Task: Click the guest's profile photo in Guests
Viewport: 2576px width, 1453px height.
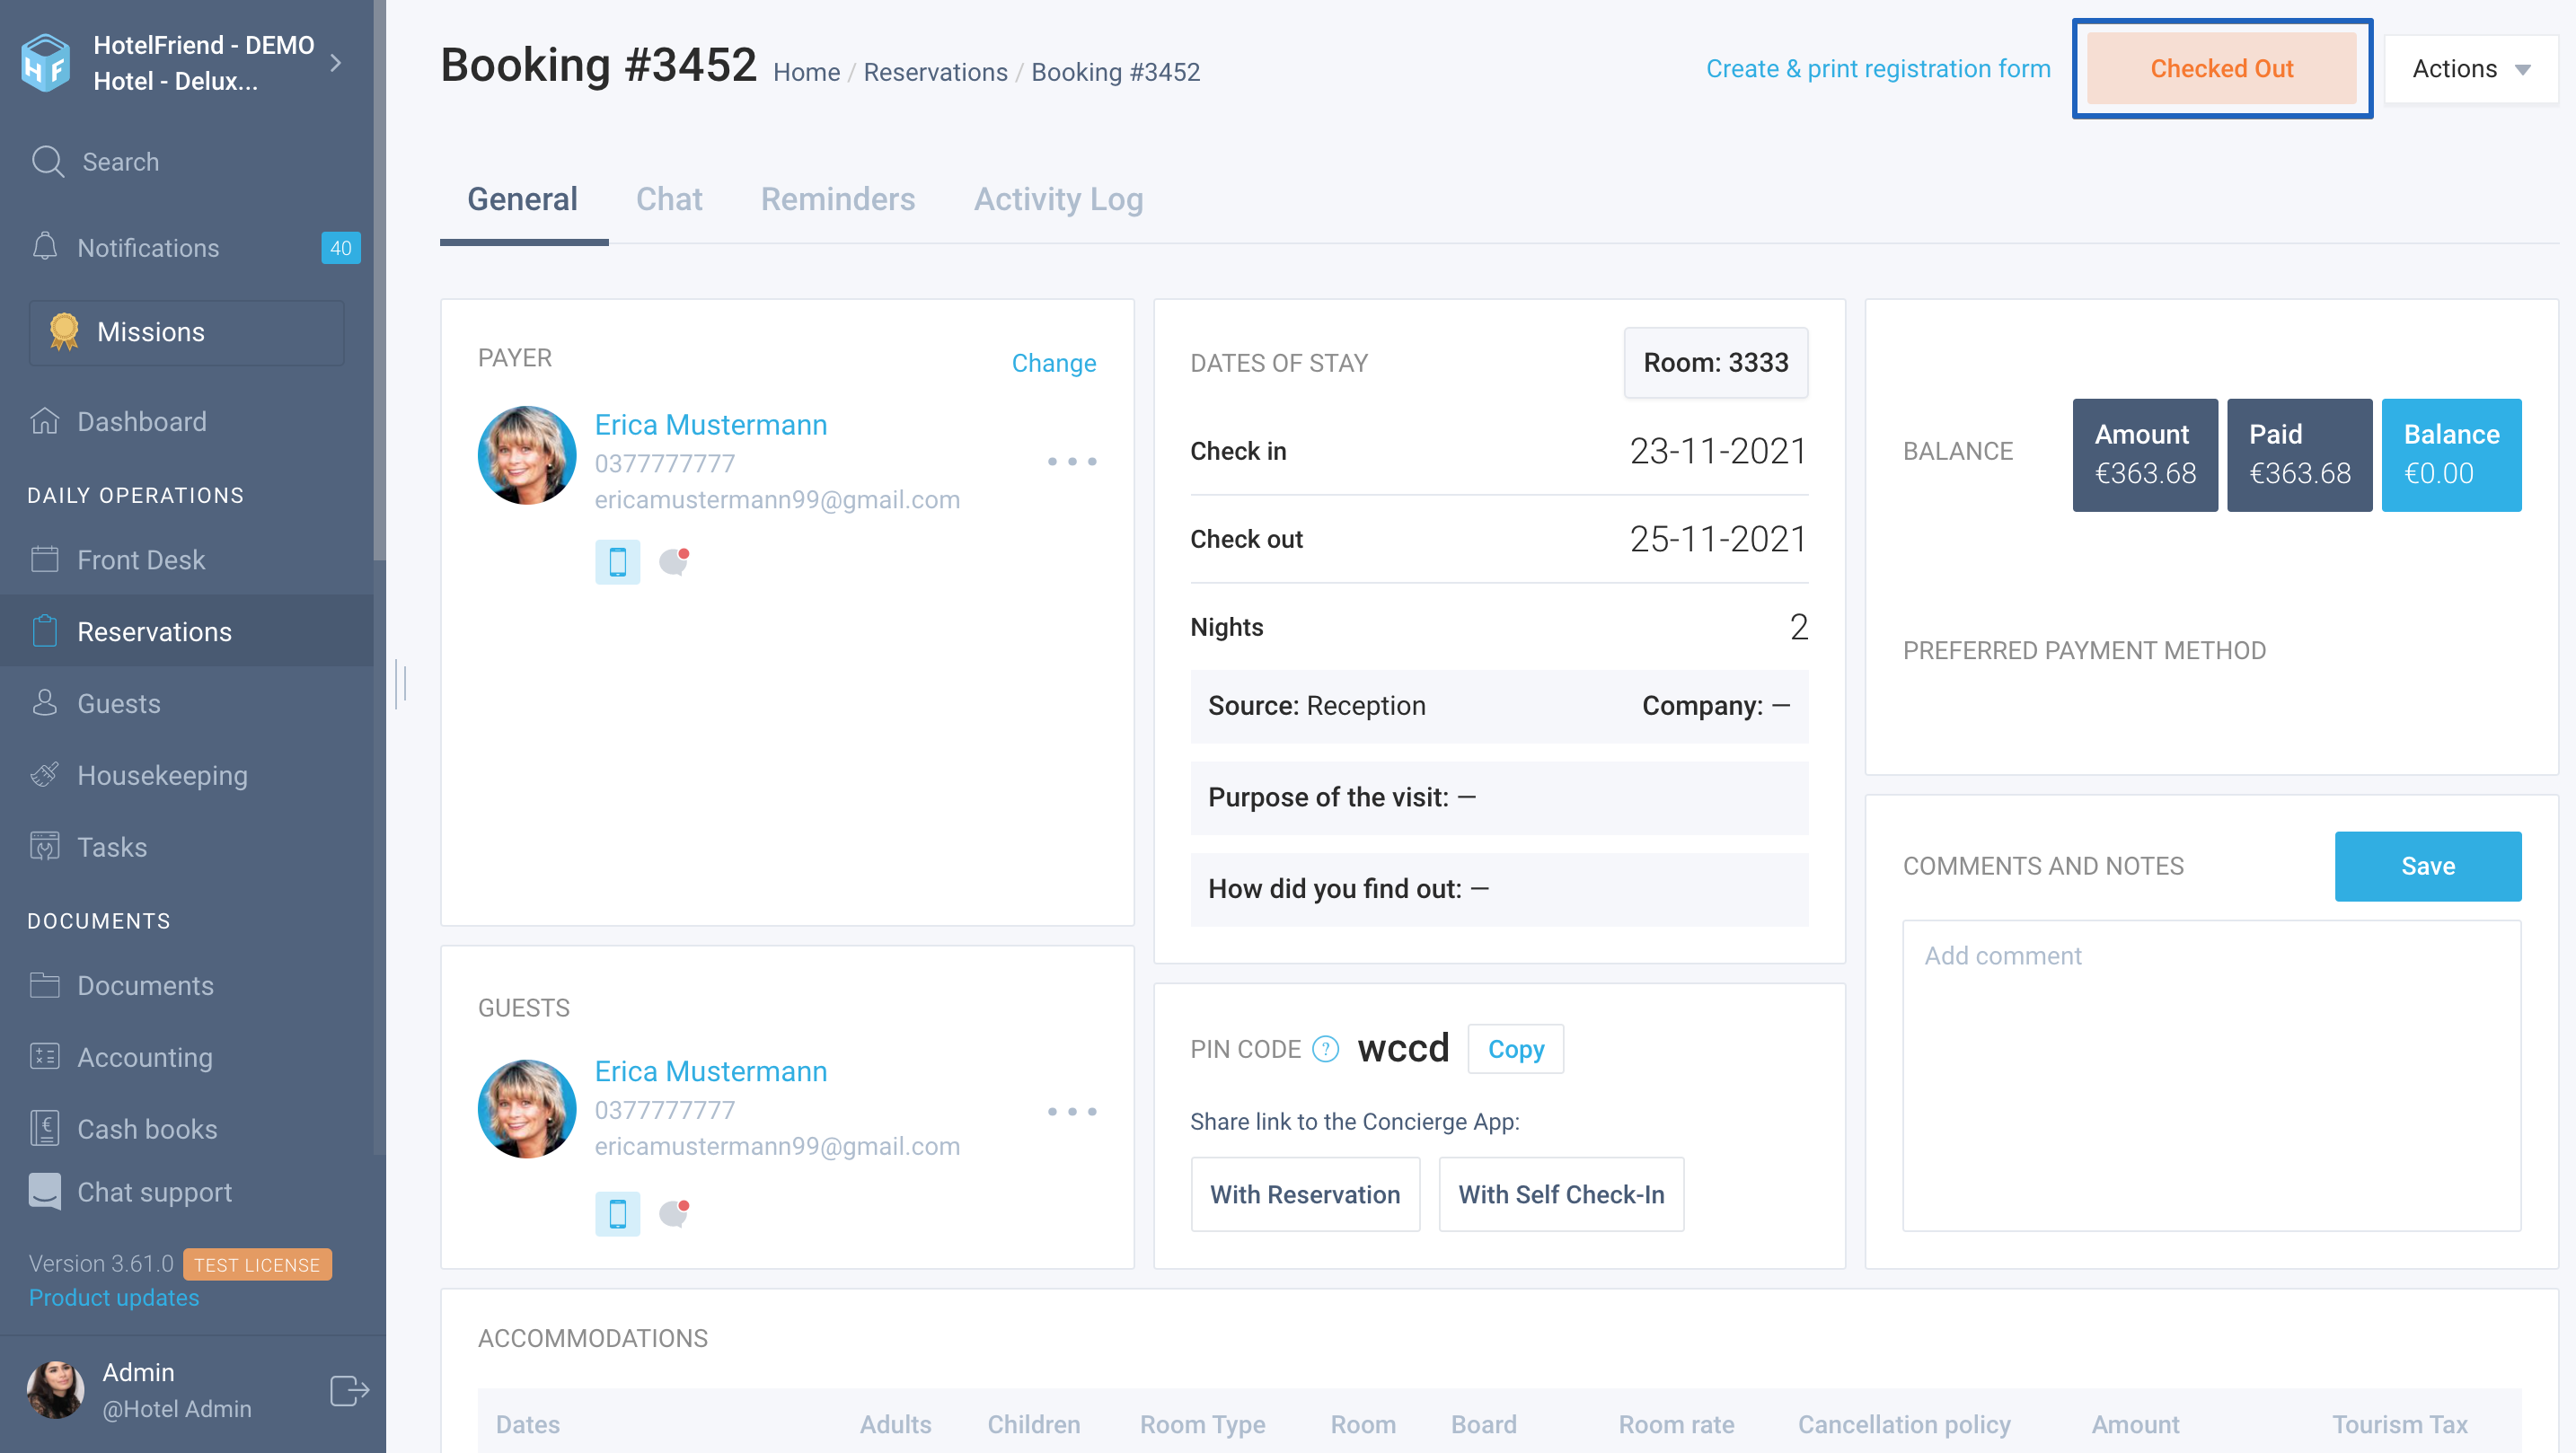Action: coord(527,1109)
